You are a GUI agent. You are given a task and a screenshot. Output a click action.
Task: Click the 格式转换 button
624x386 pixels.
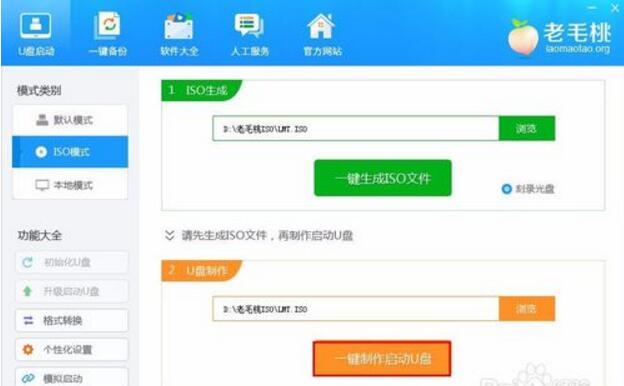coord(72,320)
